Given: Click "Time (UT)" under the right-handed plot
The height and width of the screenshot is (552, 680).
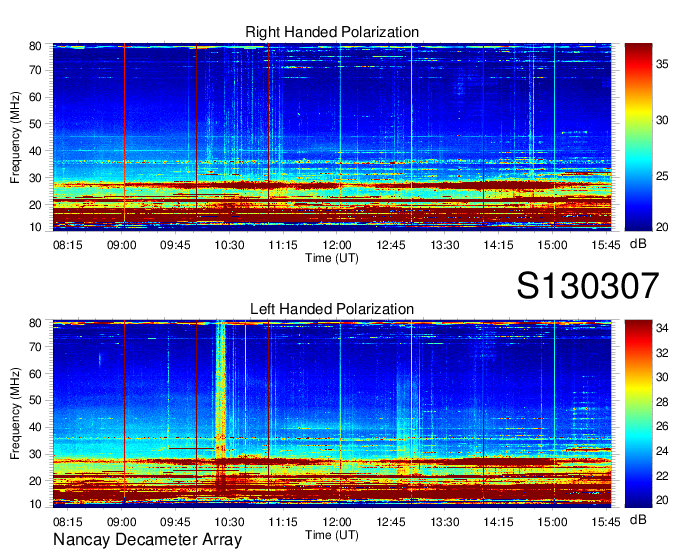Looking at the screenshot, I should [332, 258].
